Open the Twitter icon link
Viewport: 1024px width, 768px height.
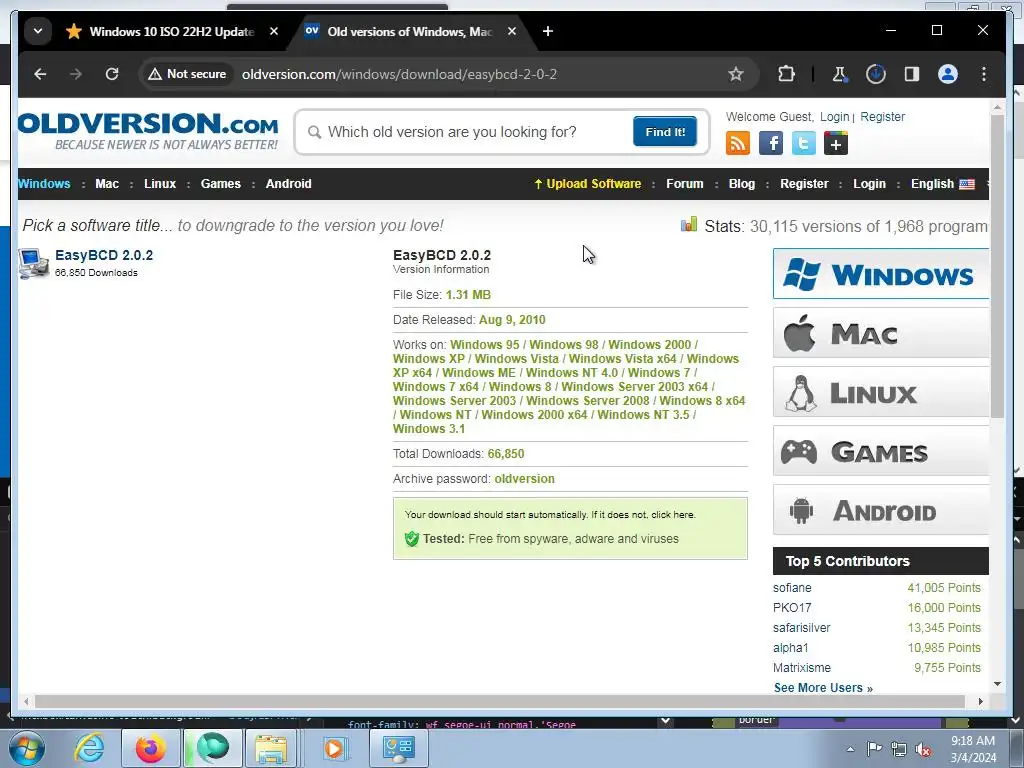coord(803,143)
